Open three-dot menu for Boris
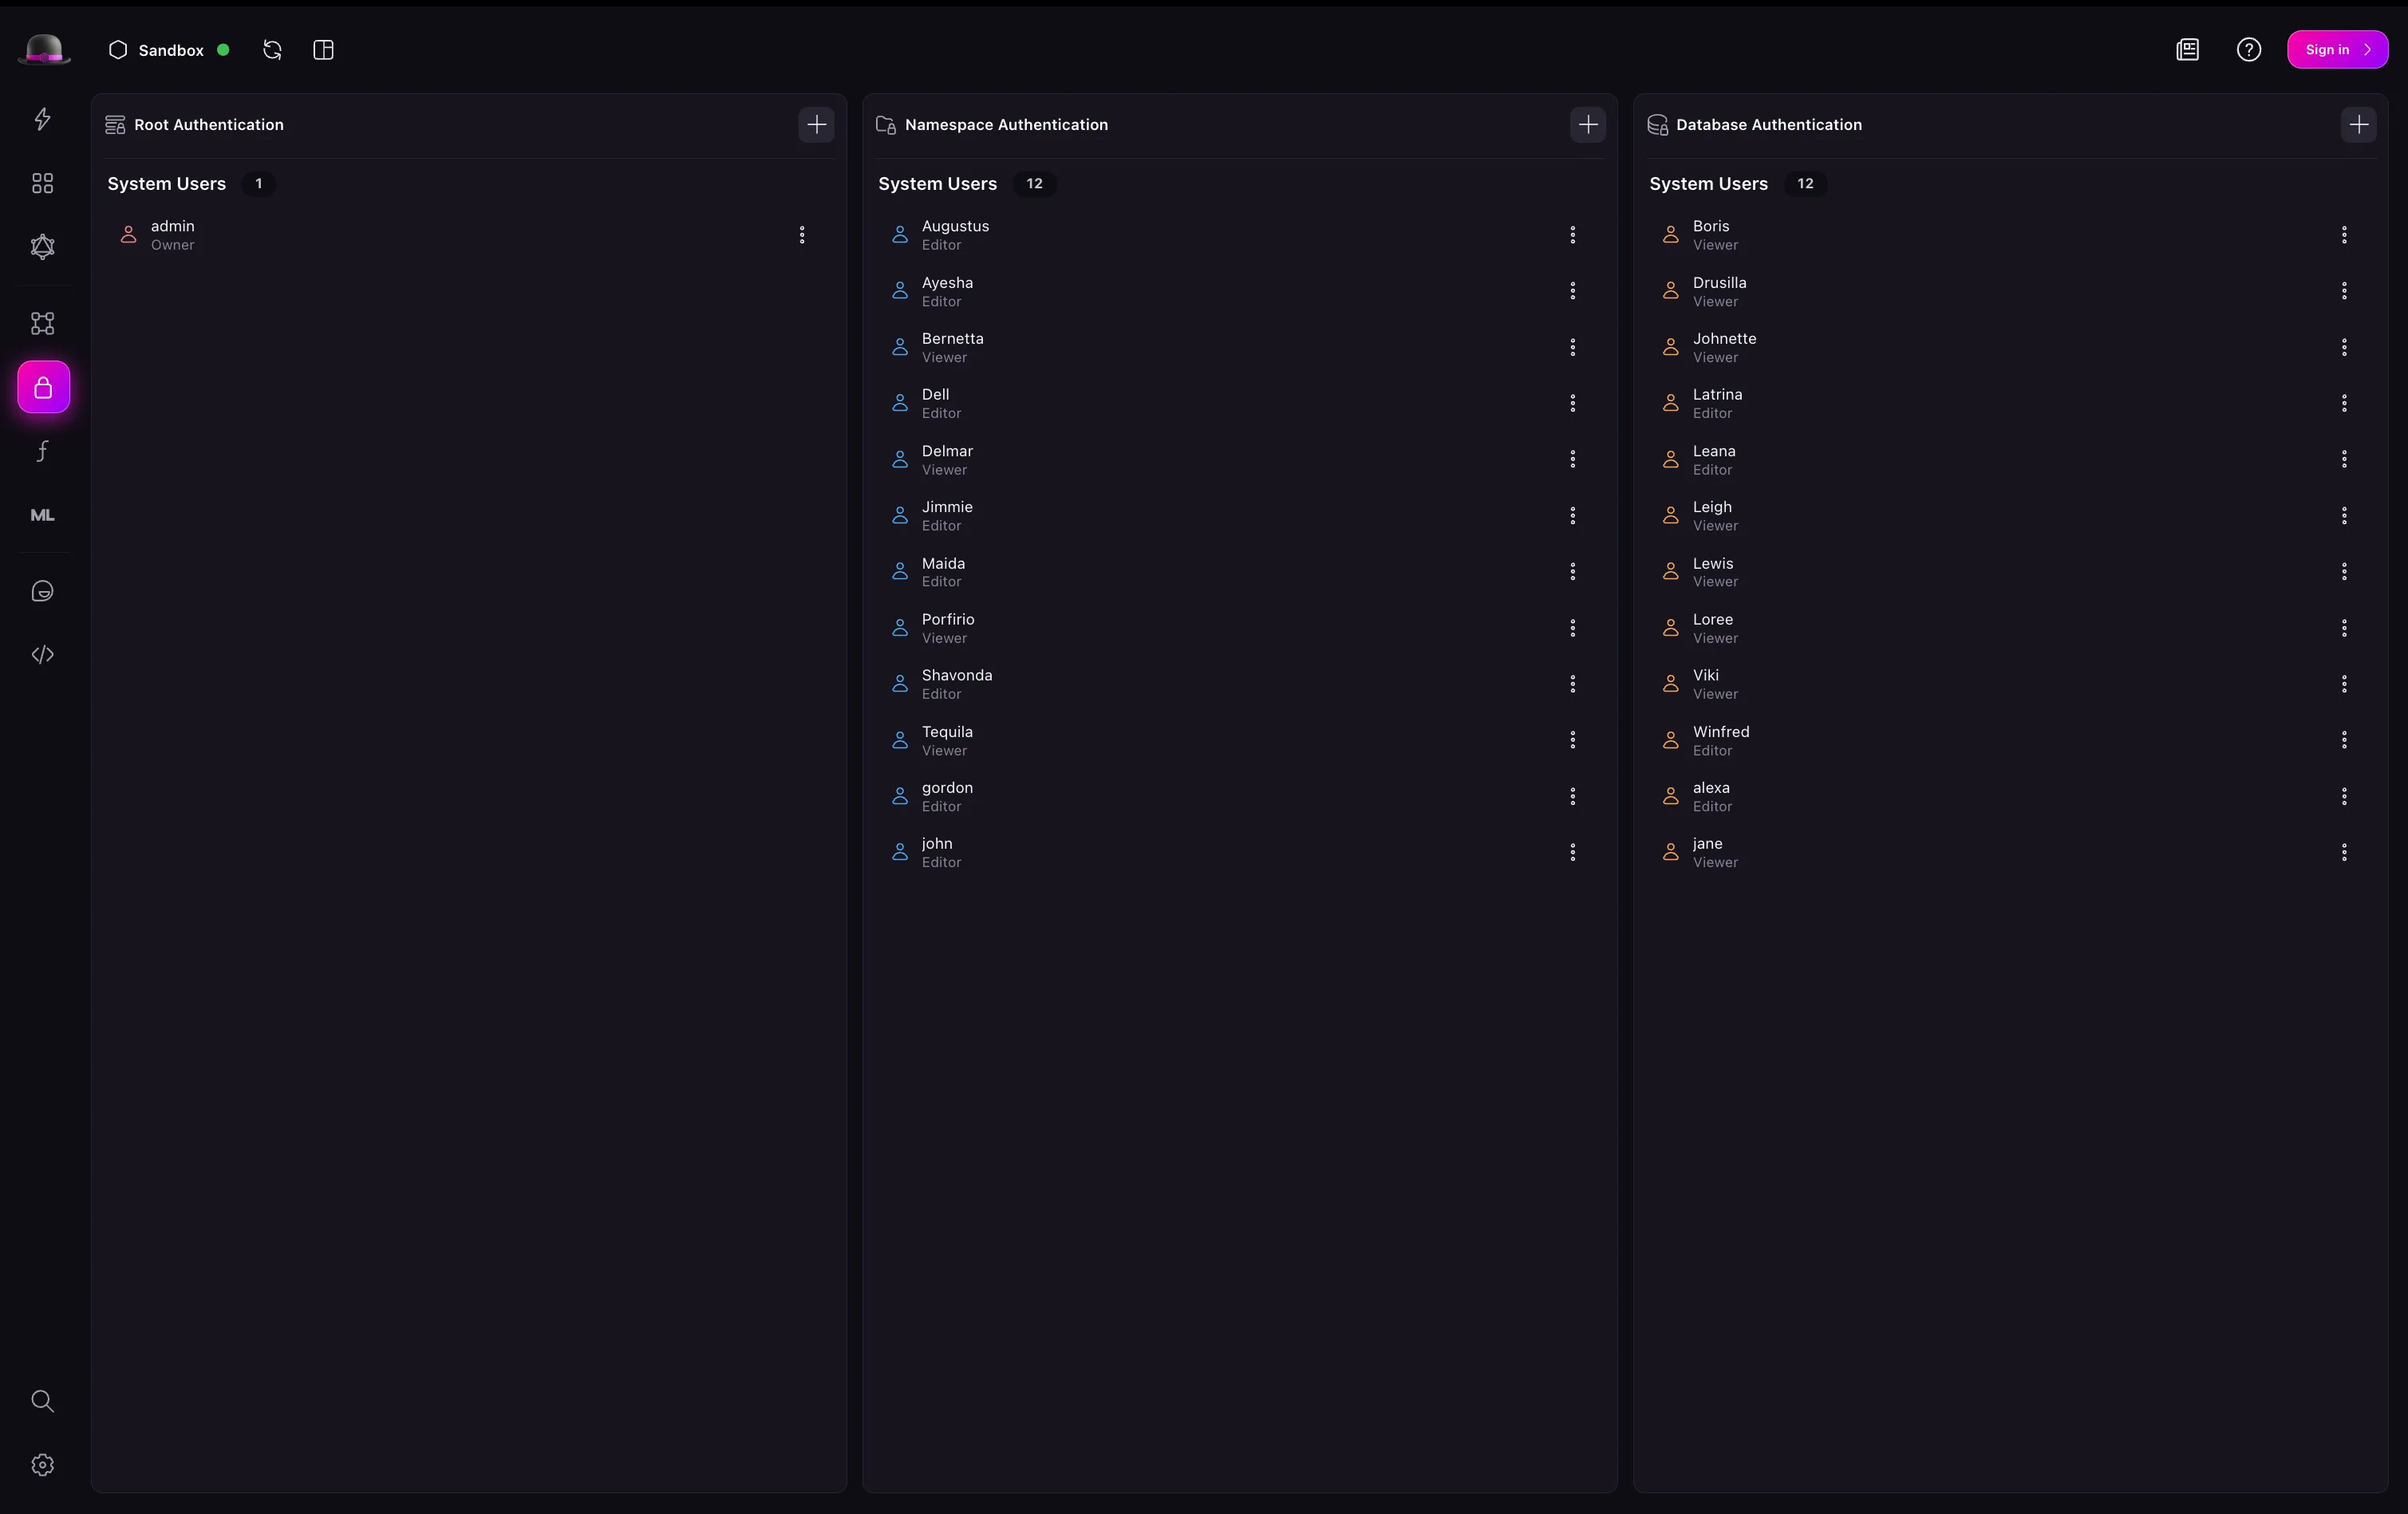This screenshot has height=1514, width=2408. [x=2344, y=235]
